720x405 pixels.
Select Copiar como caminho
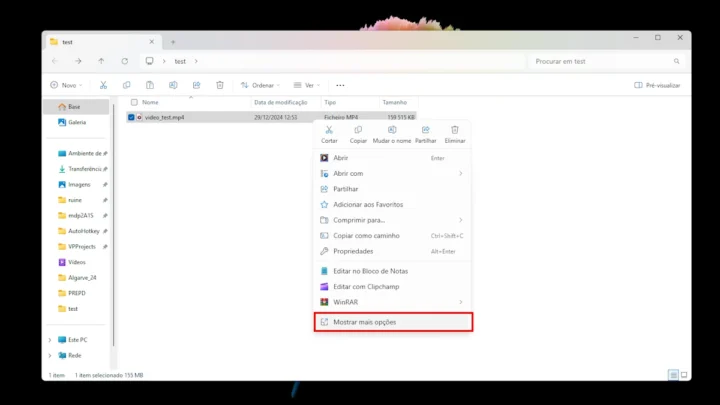tap(393, 236)
